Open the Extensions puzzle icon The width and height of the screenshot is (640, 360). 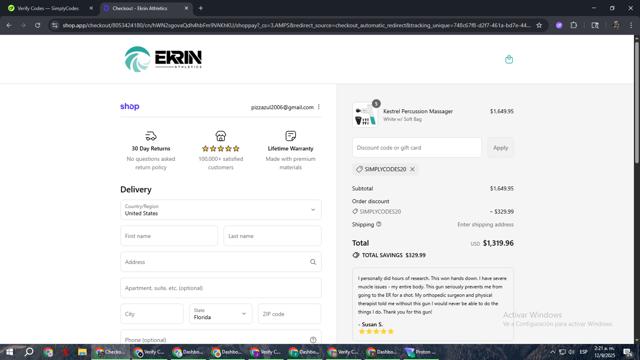coord(573,25)
